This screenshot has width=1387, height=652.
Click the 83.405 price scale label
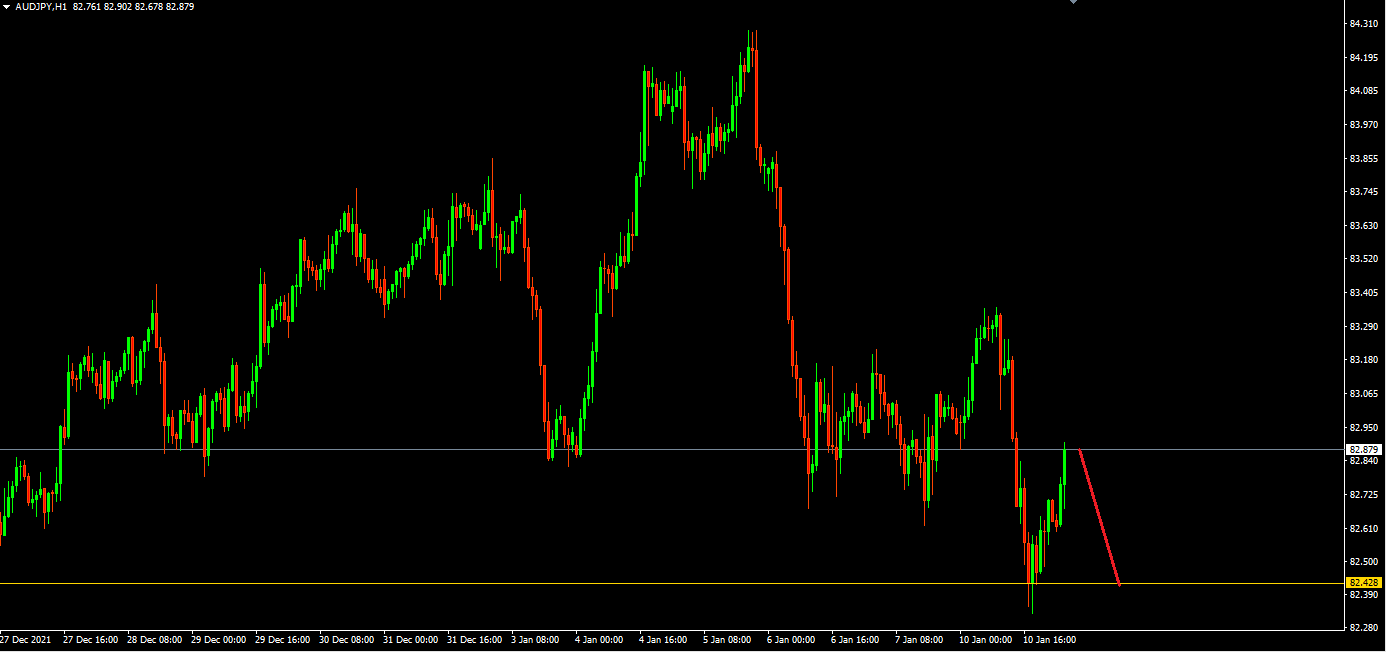pyautogui.click(x=1364, y=293)
